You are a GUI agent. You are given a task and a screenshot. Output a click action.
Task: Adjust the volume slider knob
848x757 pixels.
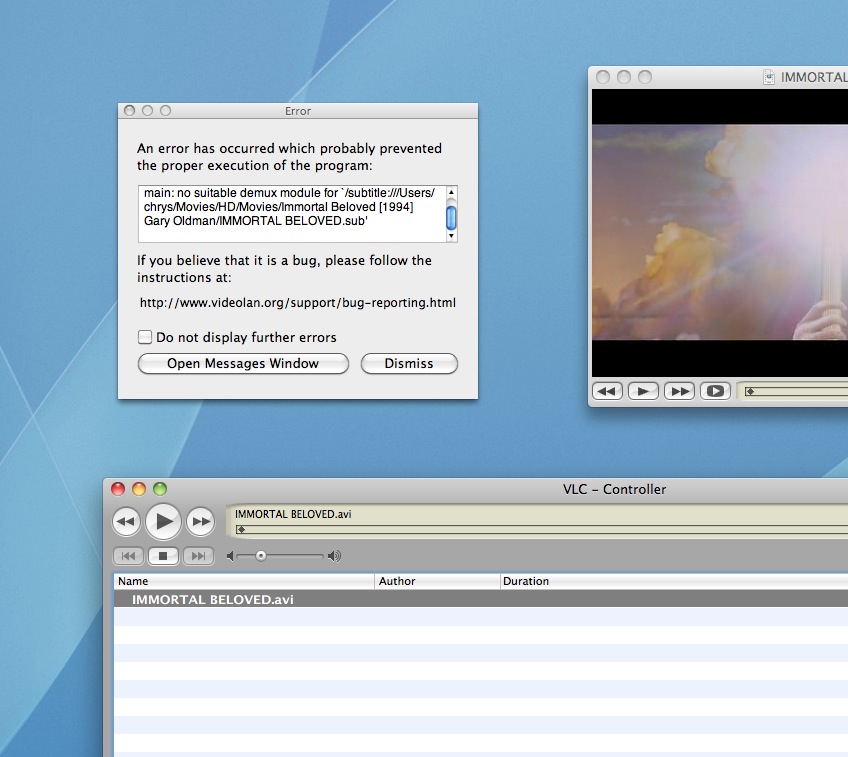261,556
